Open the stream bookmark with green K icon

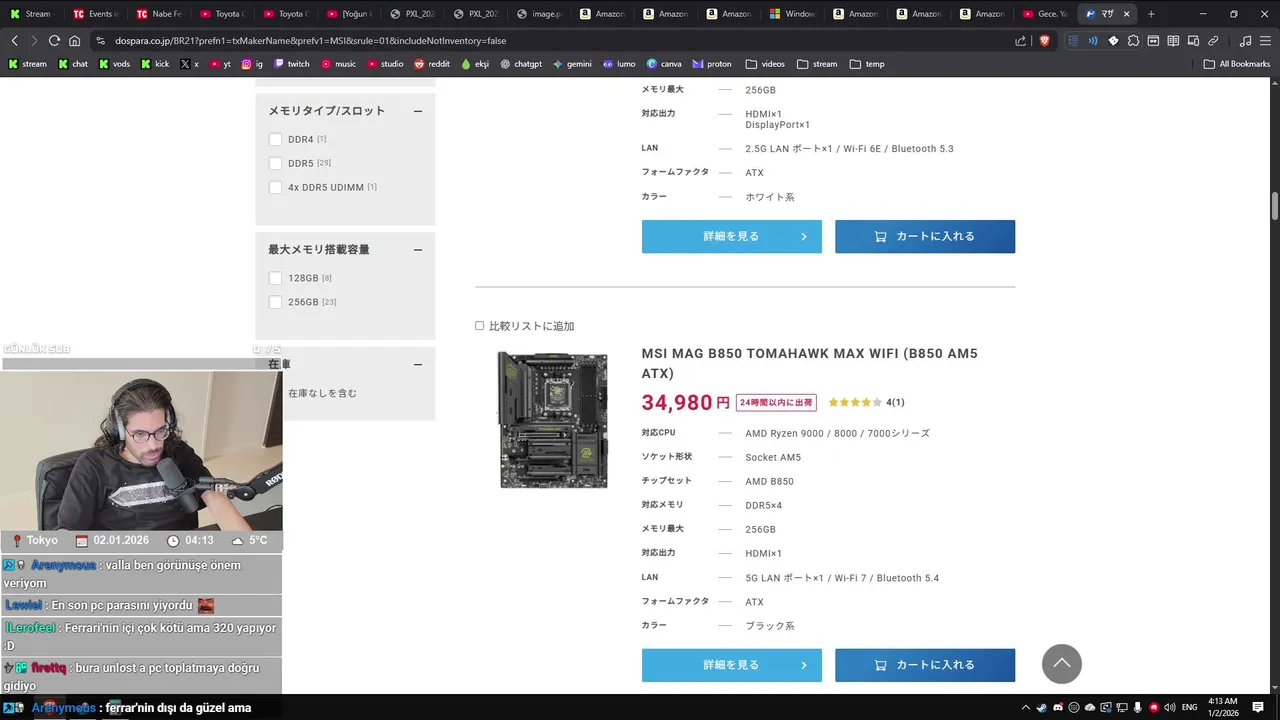point(28,64)
